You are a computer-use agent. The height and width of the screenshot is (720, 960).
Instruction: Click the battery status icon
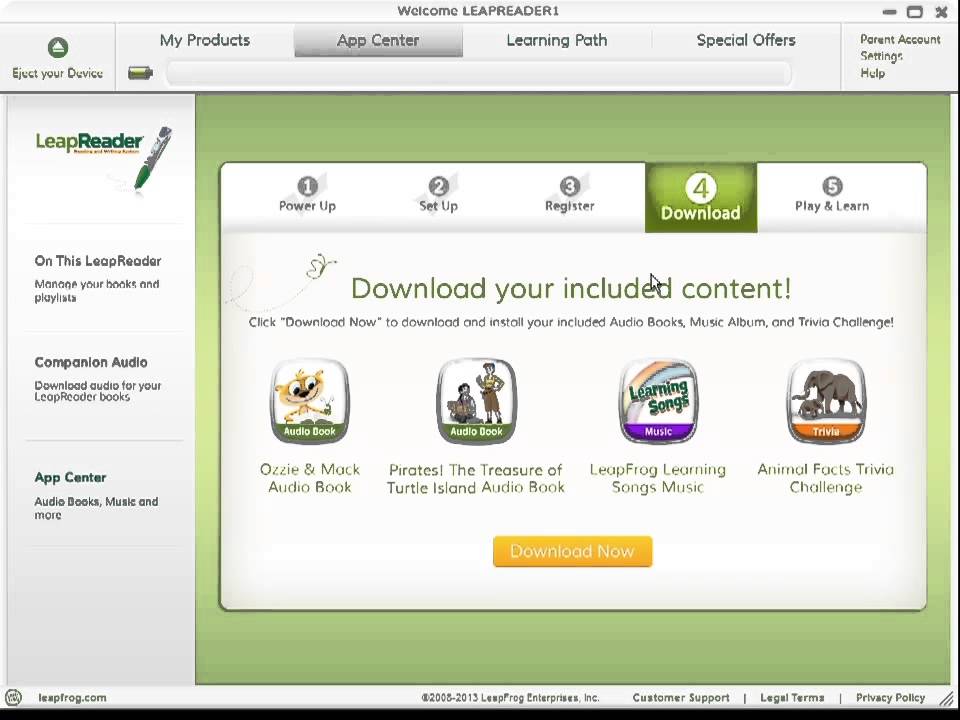coord(140,73)
